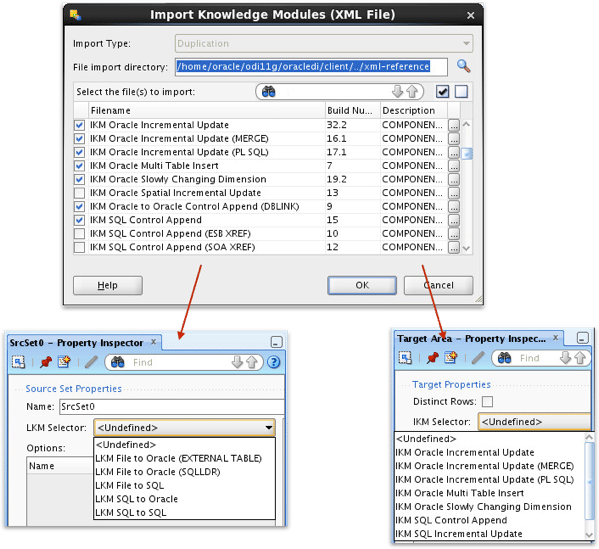Click pencil edit icon in SrcSet0 Property Inspector
599x549 pixels.
[x=91, y=361]
